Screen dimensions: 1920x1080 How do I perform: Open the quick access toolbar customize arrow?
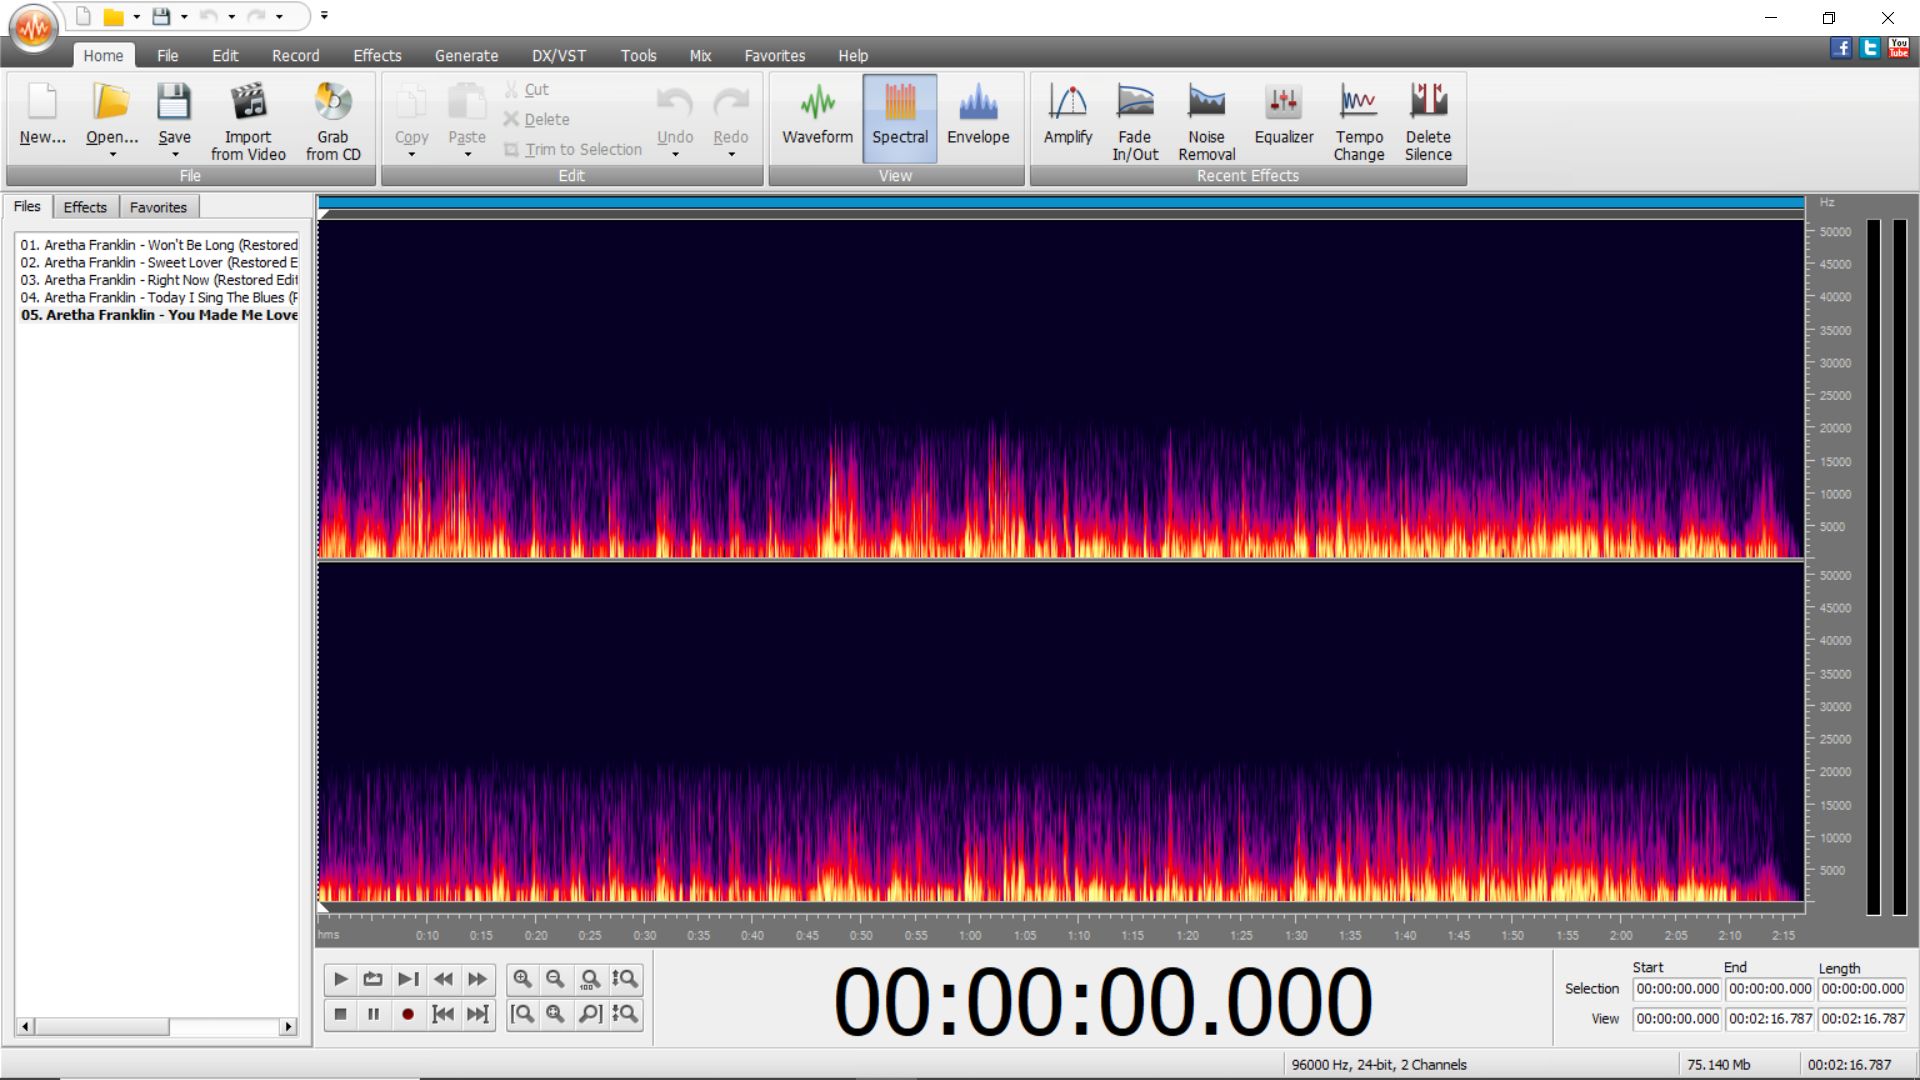pos(324,16)
